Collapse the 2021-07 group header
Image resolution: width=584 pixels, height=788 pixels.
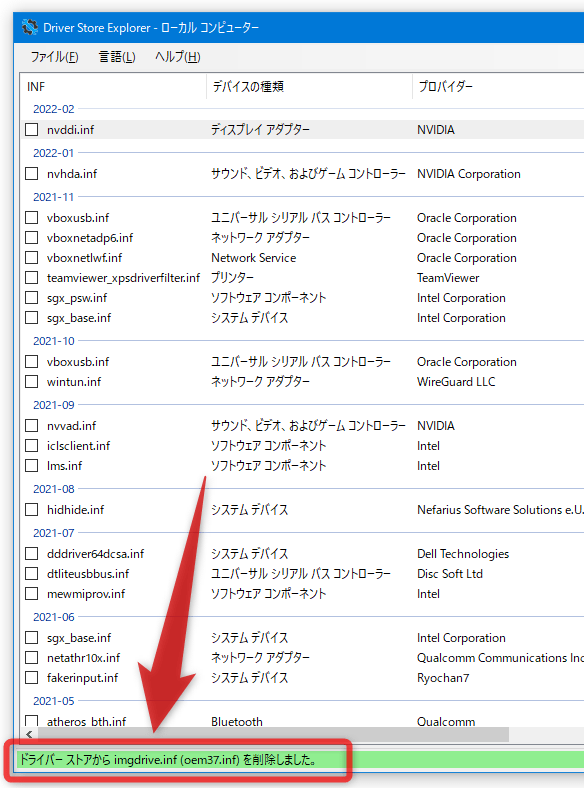pos(54,533)
